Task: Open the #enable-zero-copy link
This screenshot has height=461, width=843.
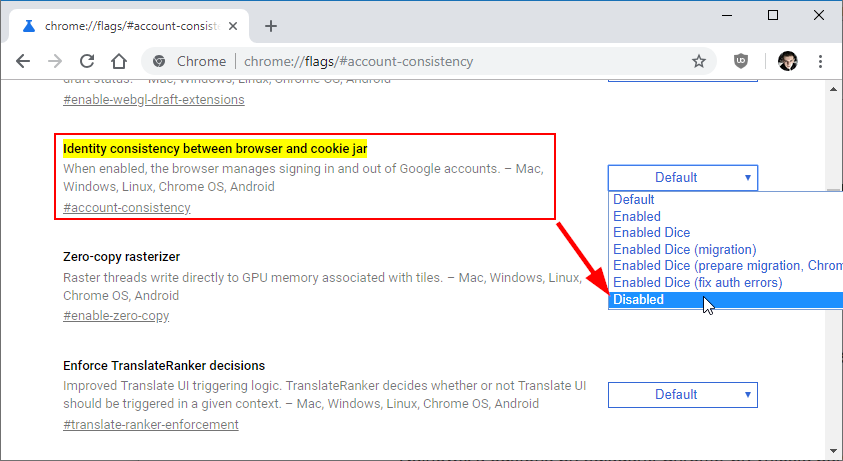Action: pyautogui.click(x=116, y=316)
